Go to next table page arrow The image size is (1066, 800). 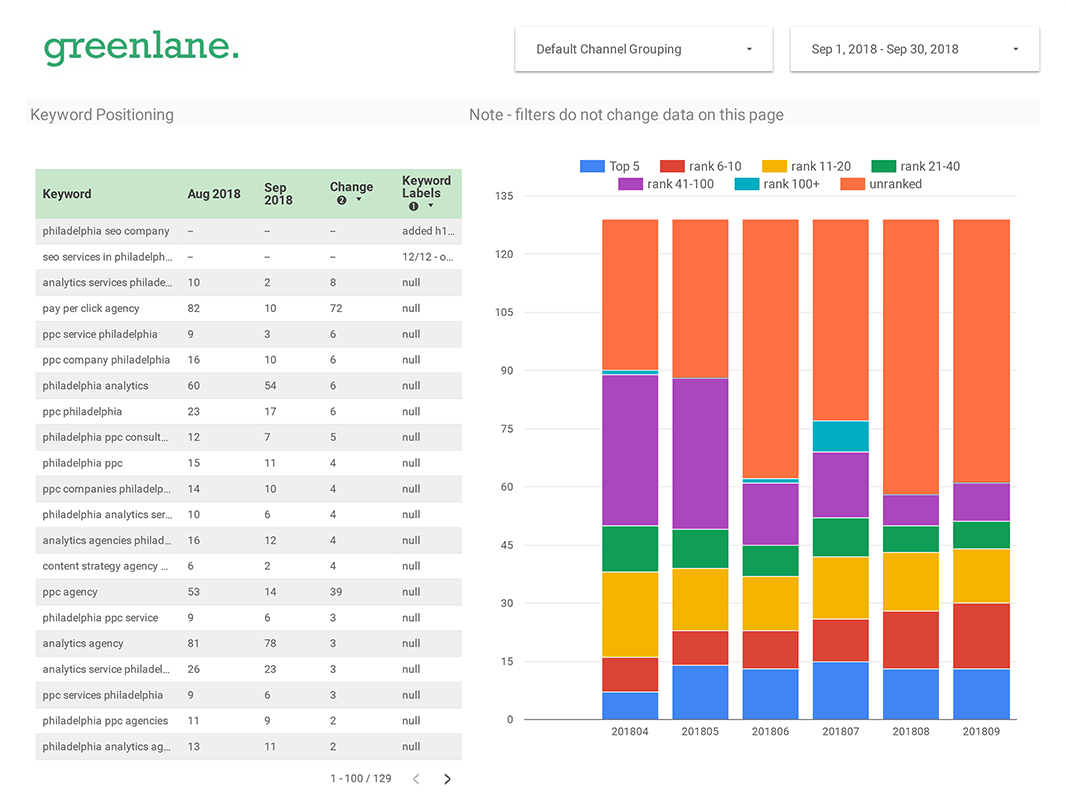(x=447, y=779)
